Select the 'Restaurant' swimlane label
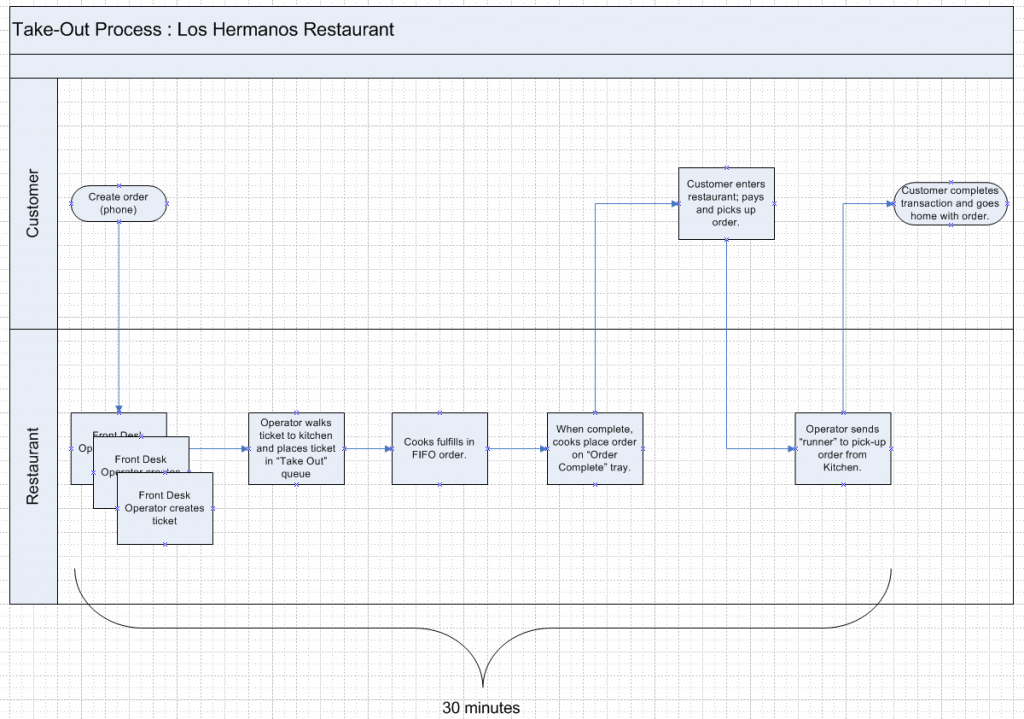 point(34,466)
